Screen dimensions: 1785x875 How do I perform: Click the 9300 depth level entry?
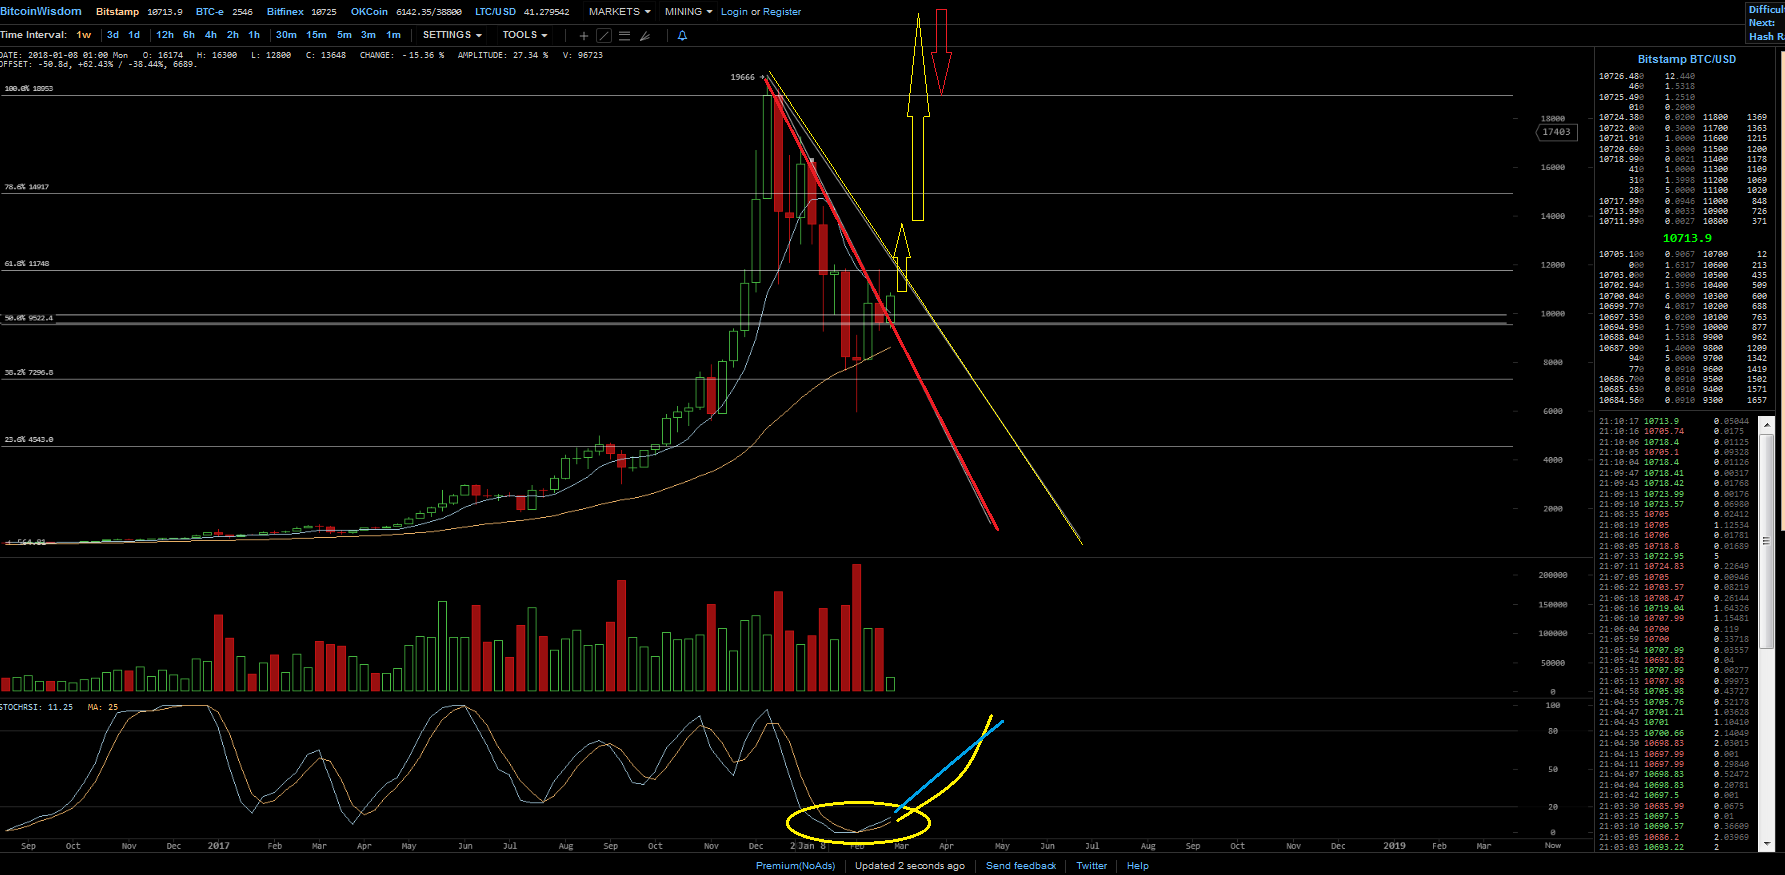1735,400
